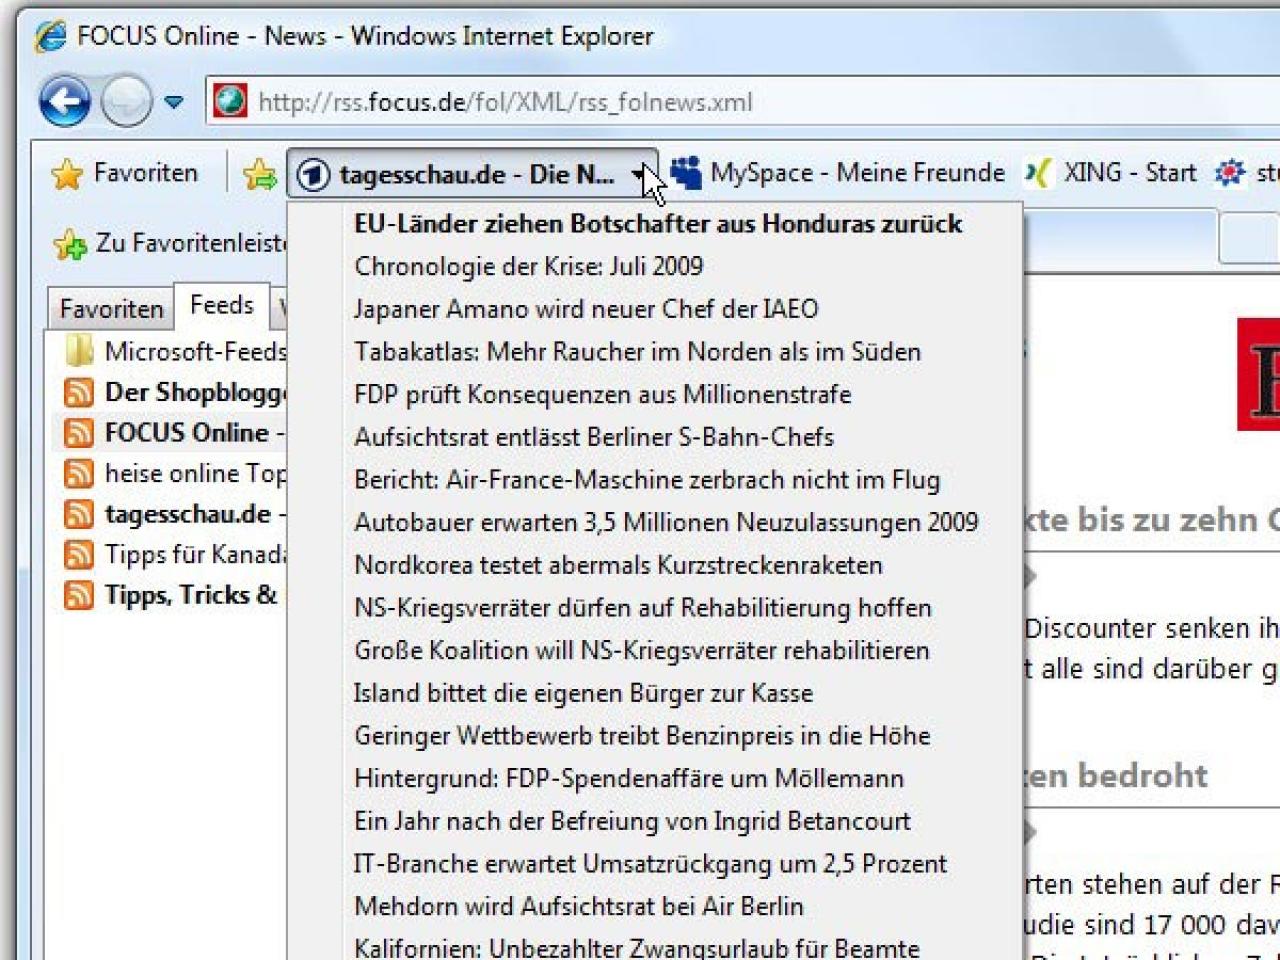This screenshot has width=1280, height=960.
Task: Open FDP prüft Konsequenzen aus Millionenstrafe
Action: tap(657, 394)
